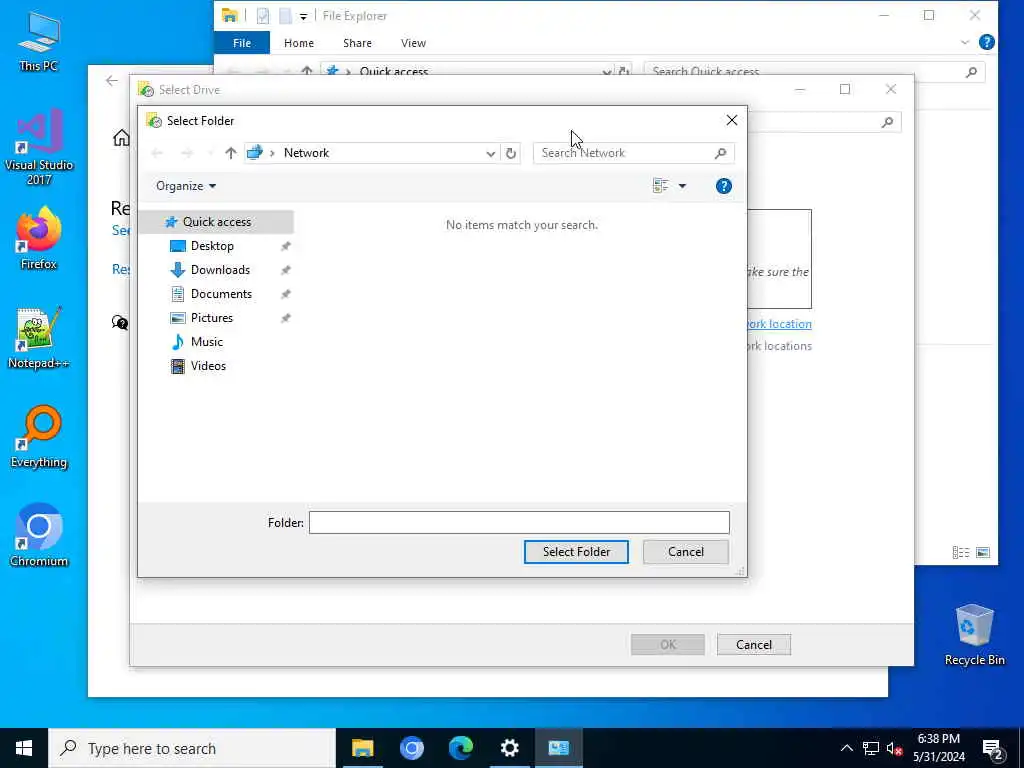Click the Network breadcrumb in the address bar

coord(306,153)
